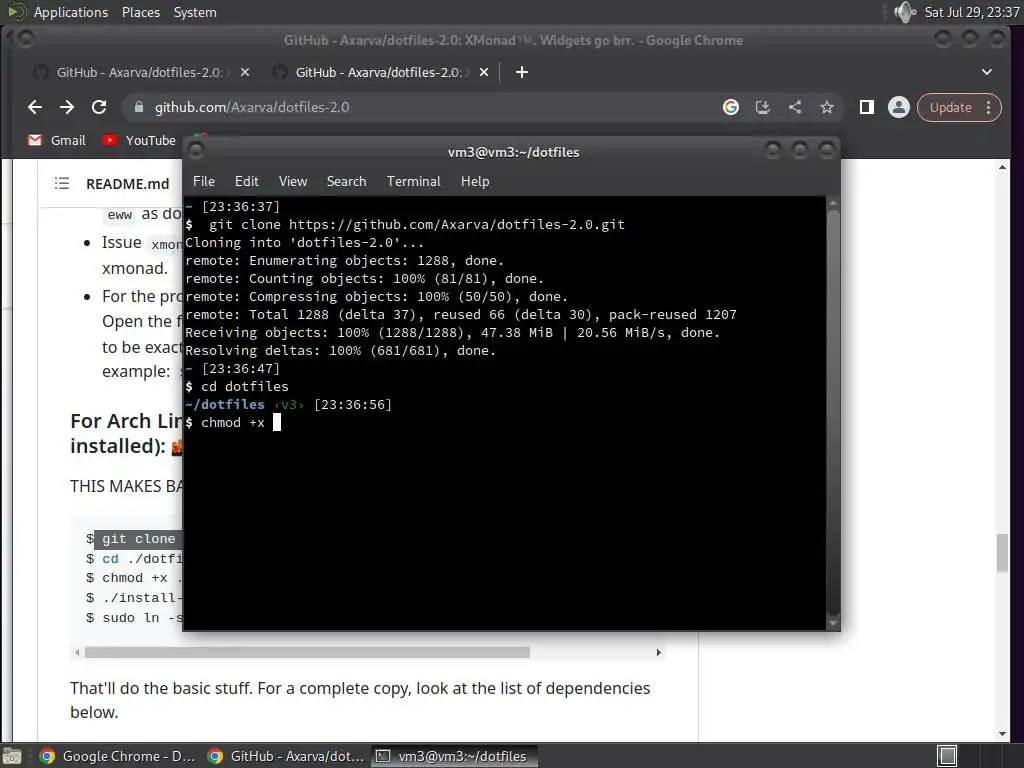This screenshot has height=768, width=1024.
Task: Open terminal Help menu
Action: (475, 182)
